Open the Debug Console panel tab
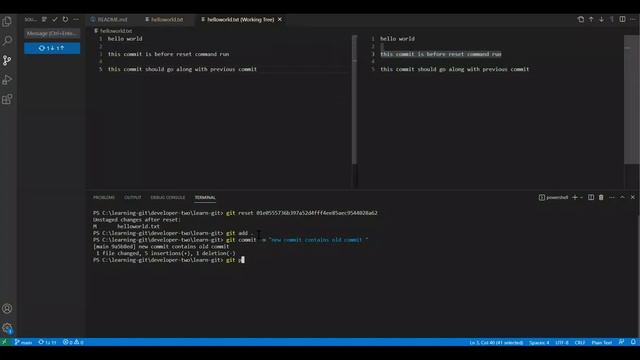Screen dimensions: 640x360 point(168,198)
